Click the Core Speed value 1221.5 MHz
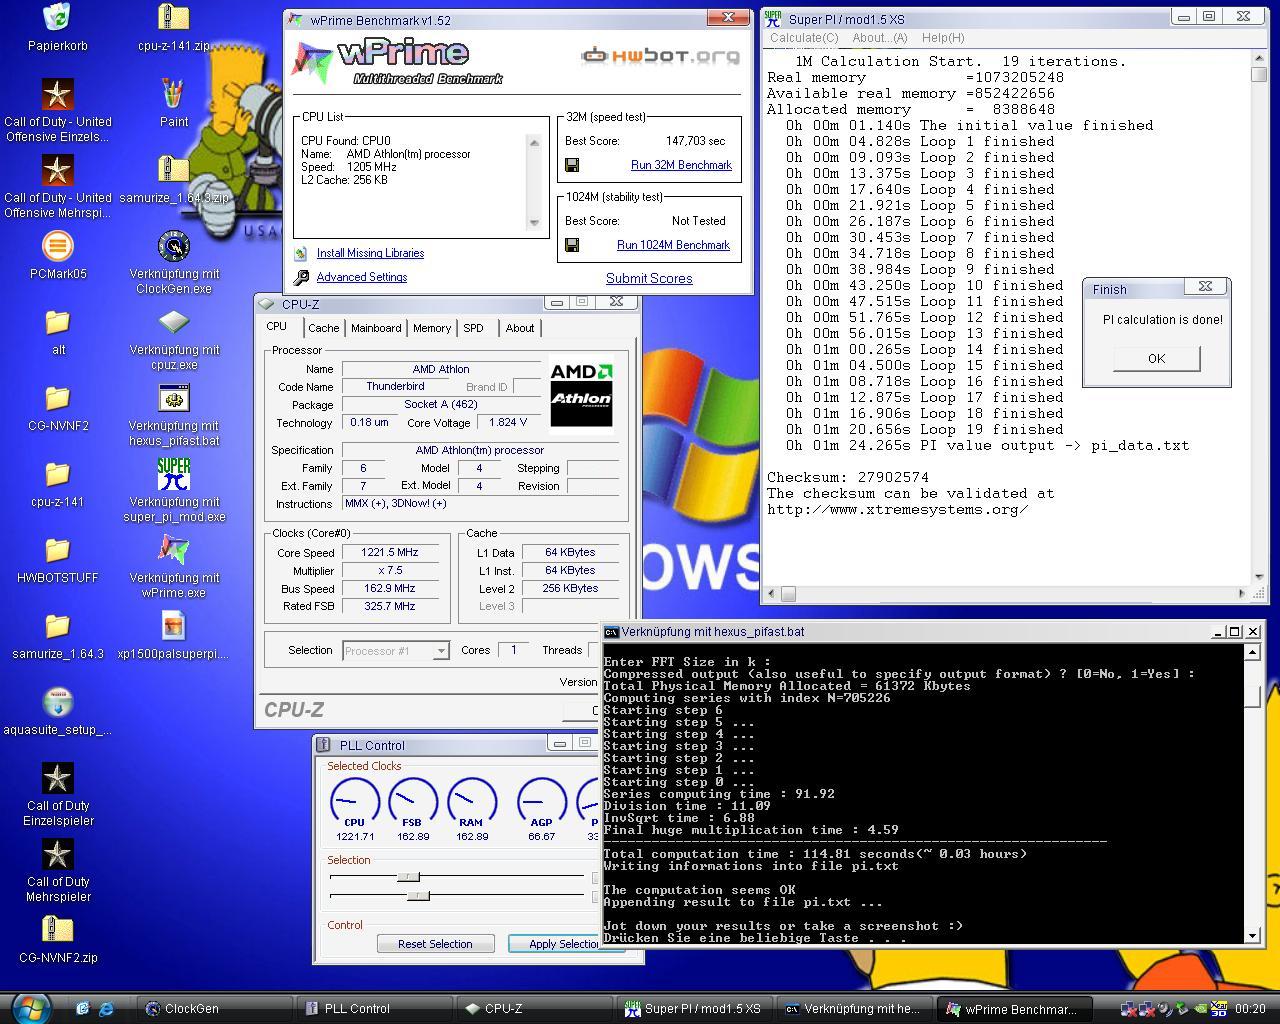Viewport: 1280px width, 1024px height. pos(390,552)
